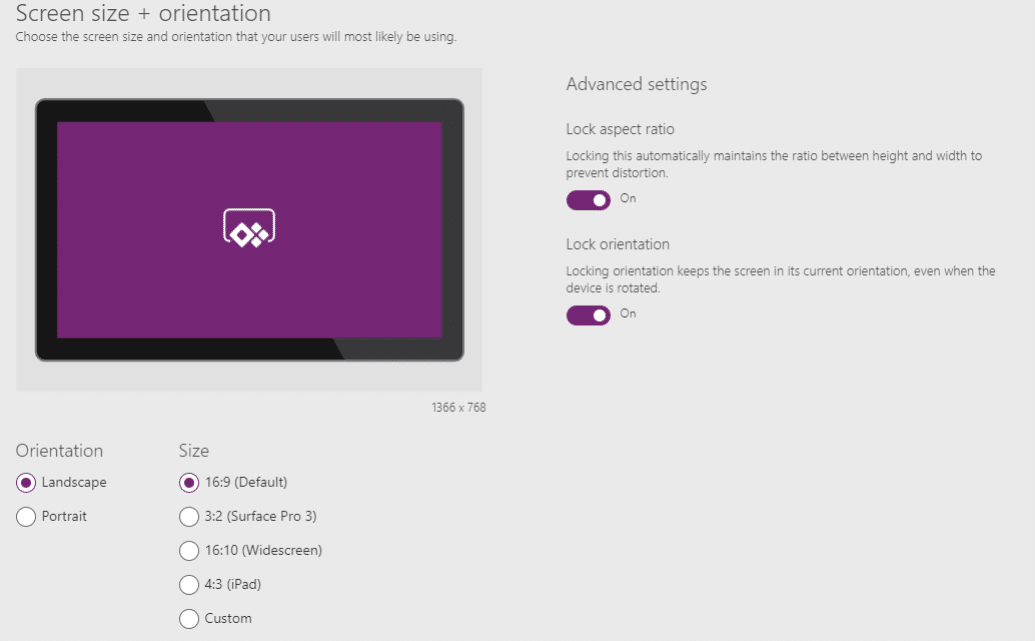Click the Lock aspect ratio label

point(620,129)
